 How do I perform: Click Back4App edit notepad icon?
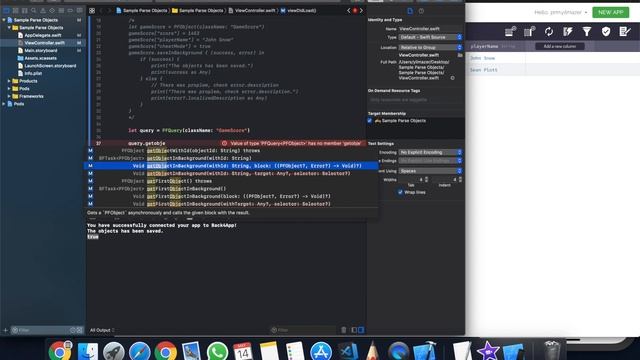tap(625, 31)
